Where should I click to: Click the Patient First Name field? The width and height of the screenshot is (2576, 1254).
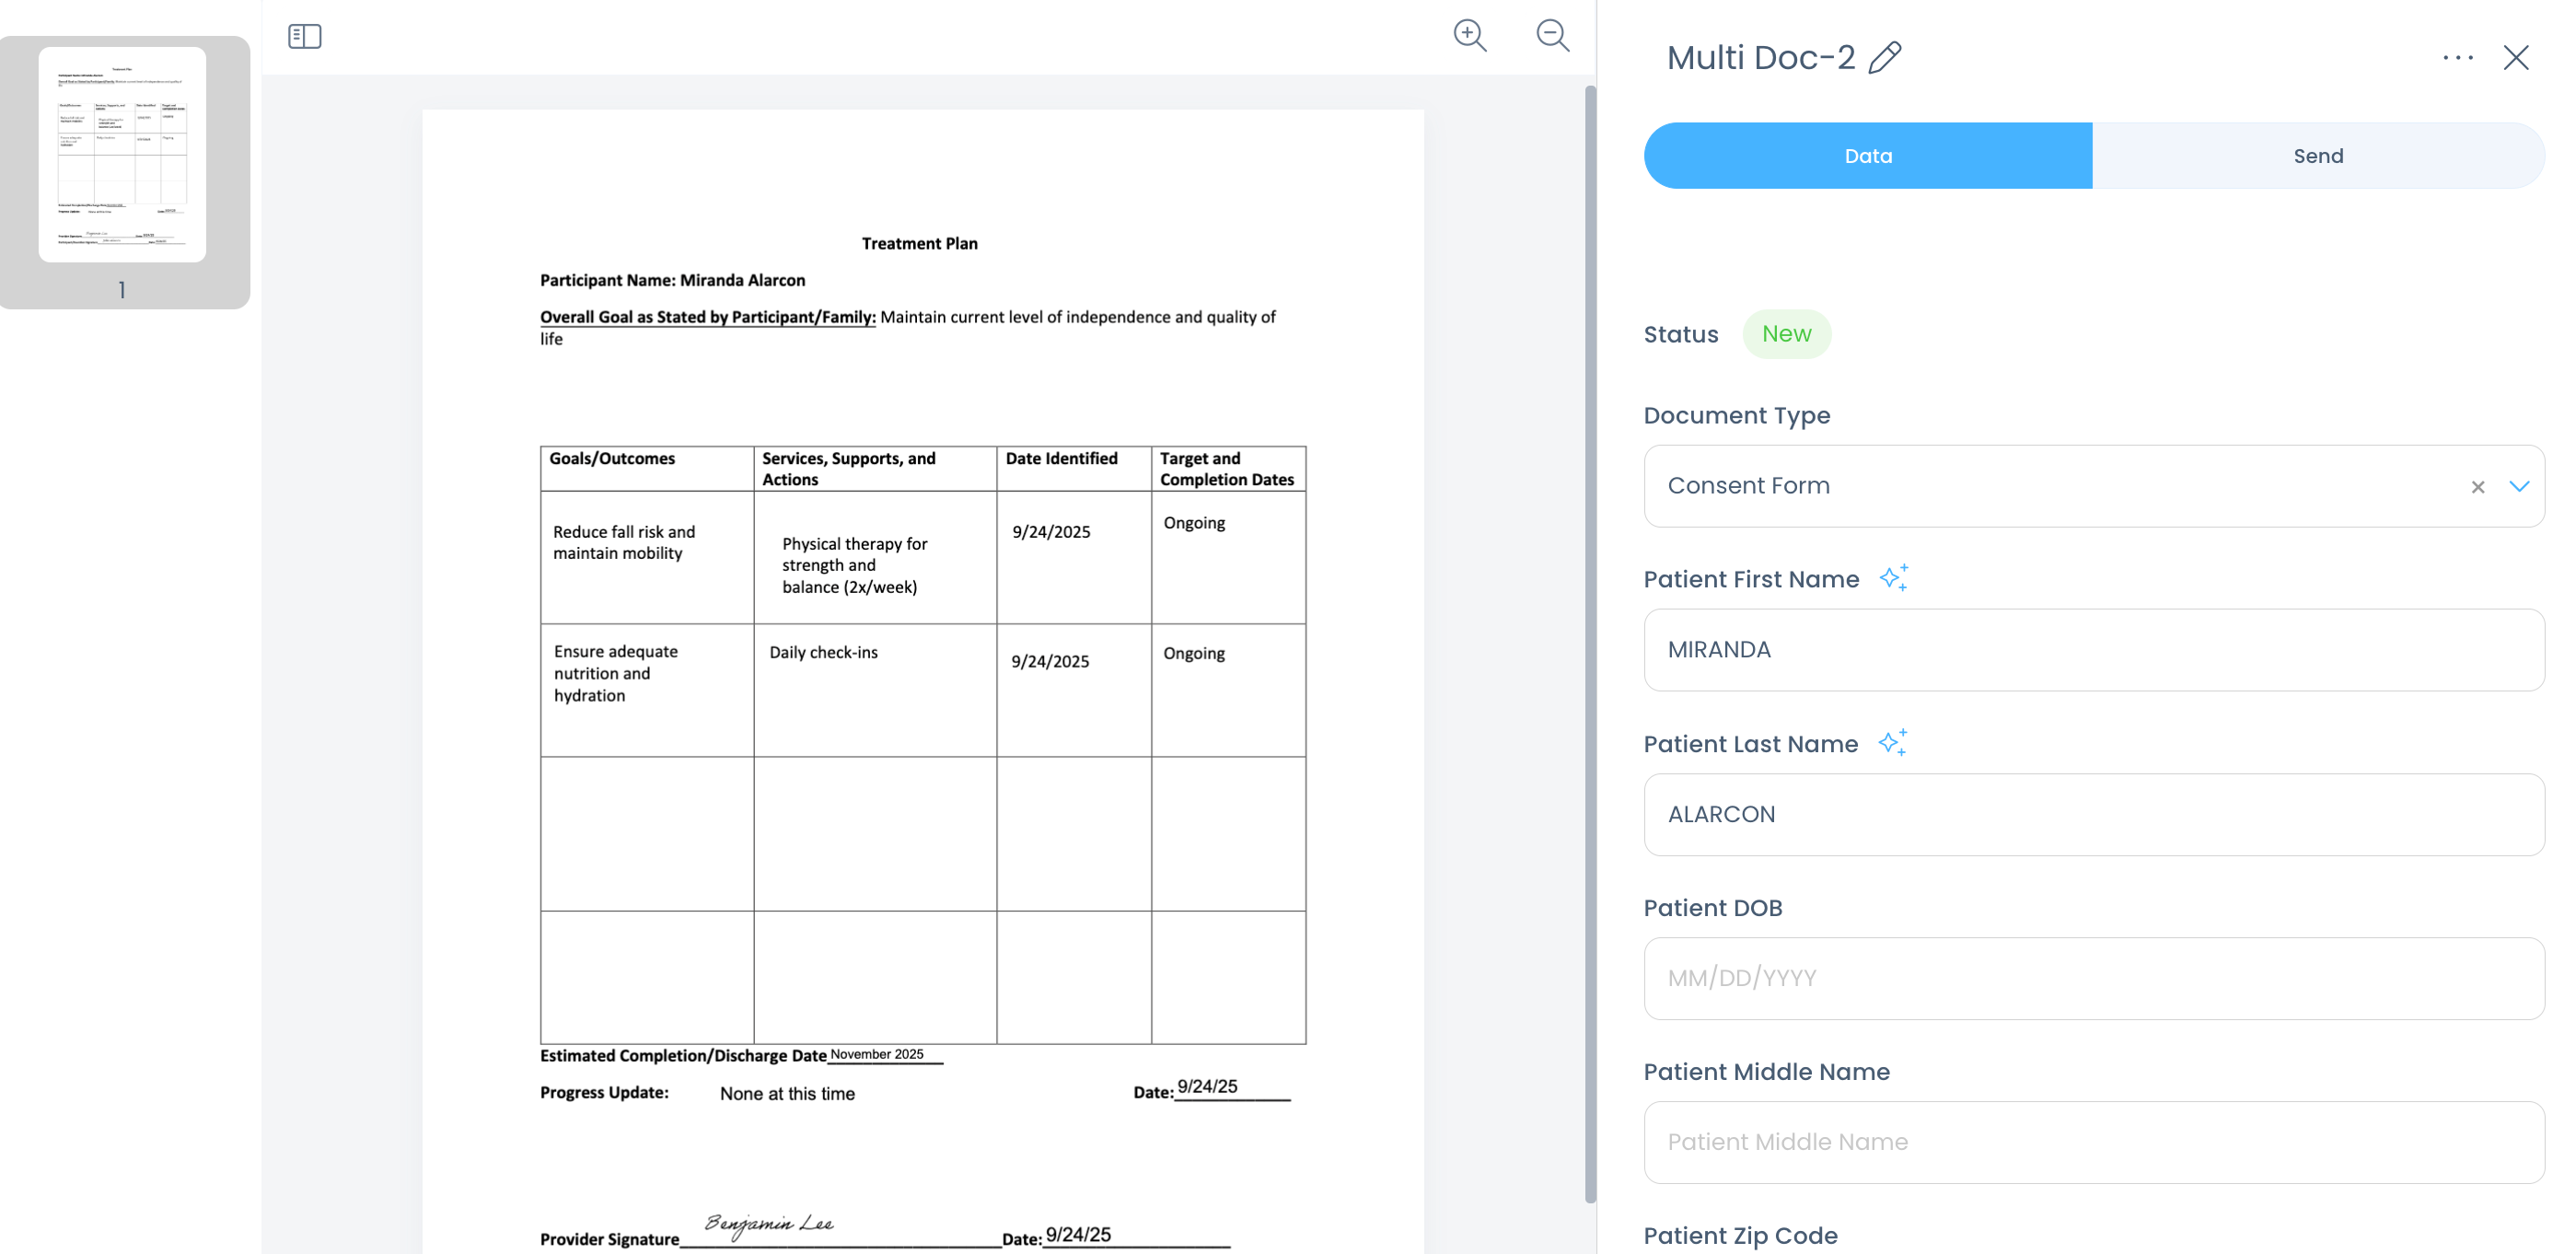coord(2093,650)
